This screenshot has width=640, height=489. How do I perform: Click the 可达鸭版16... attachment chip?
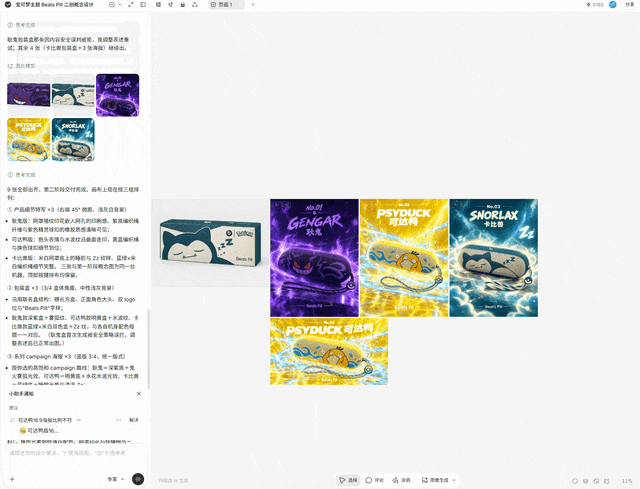[x=39, y=431]
